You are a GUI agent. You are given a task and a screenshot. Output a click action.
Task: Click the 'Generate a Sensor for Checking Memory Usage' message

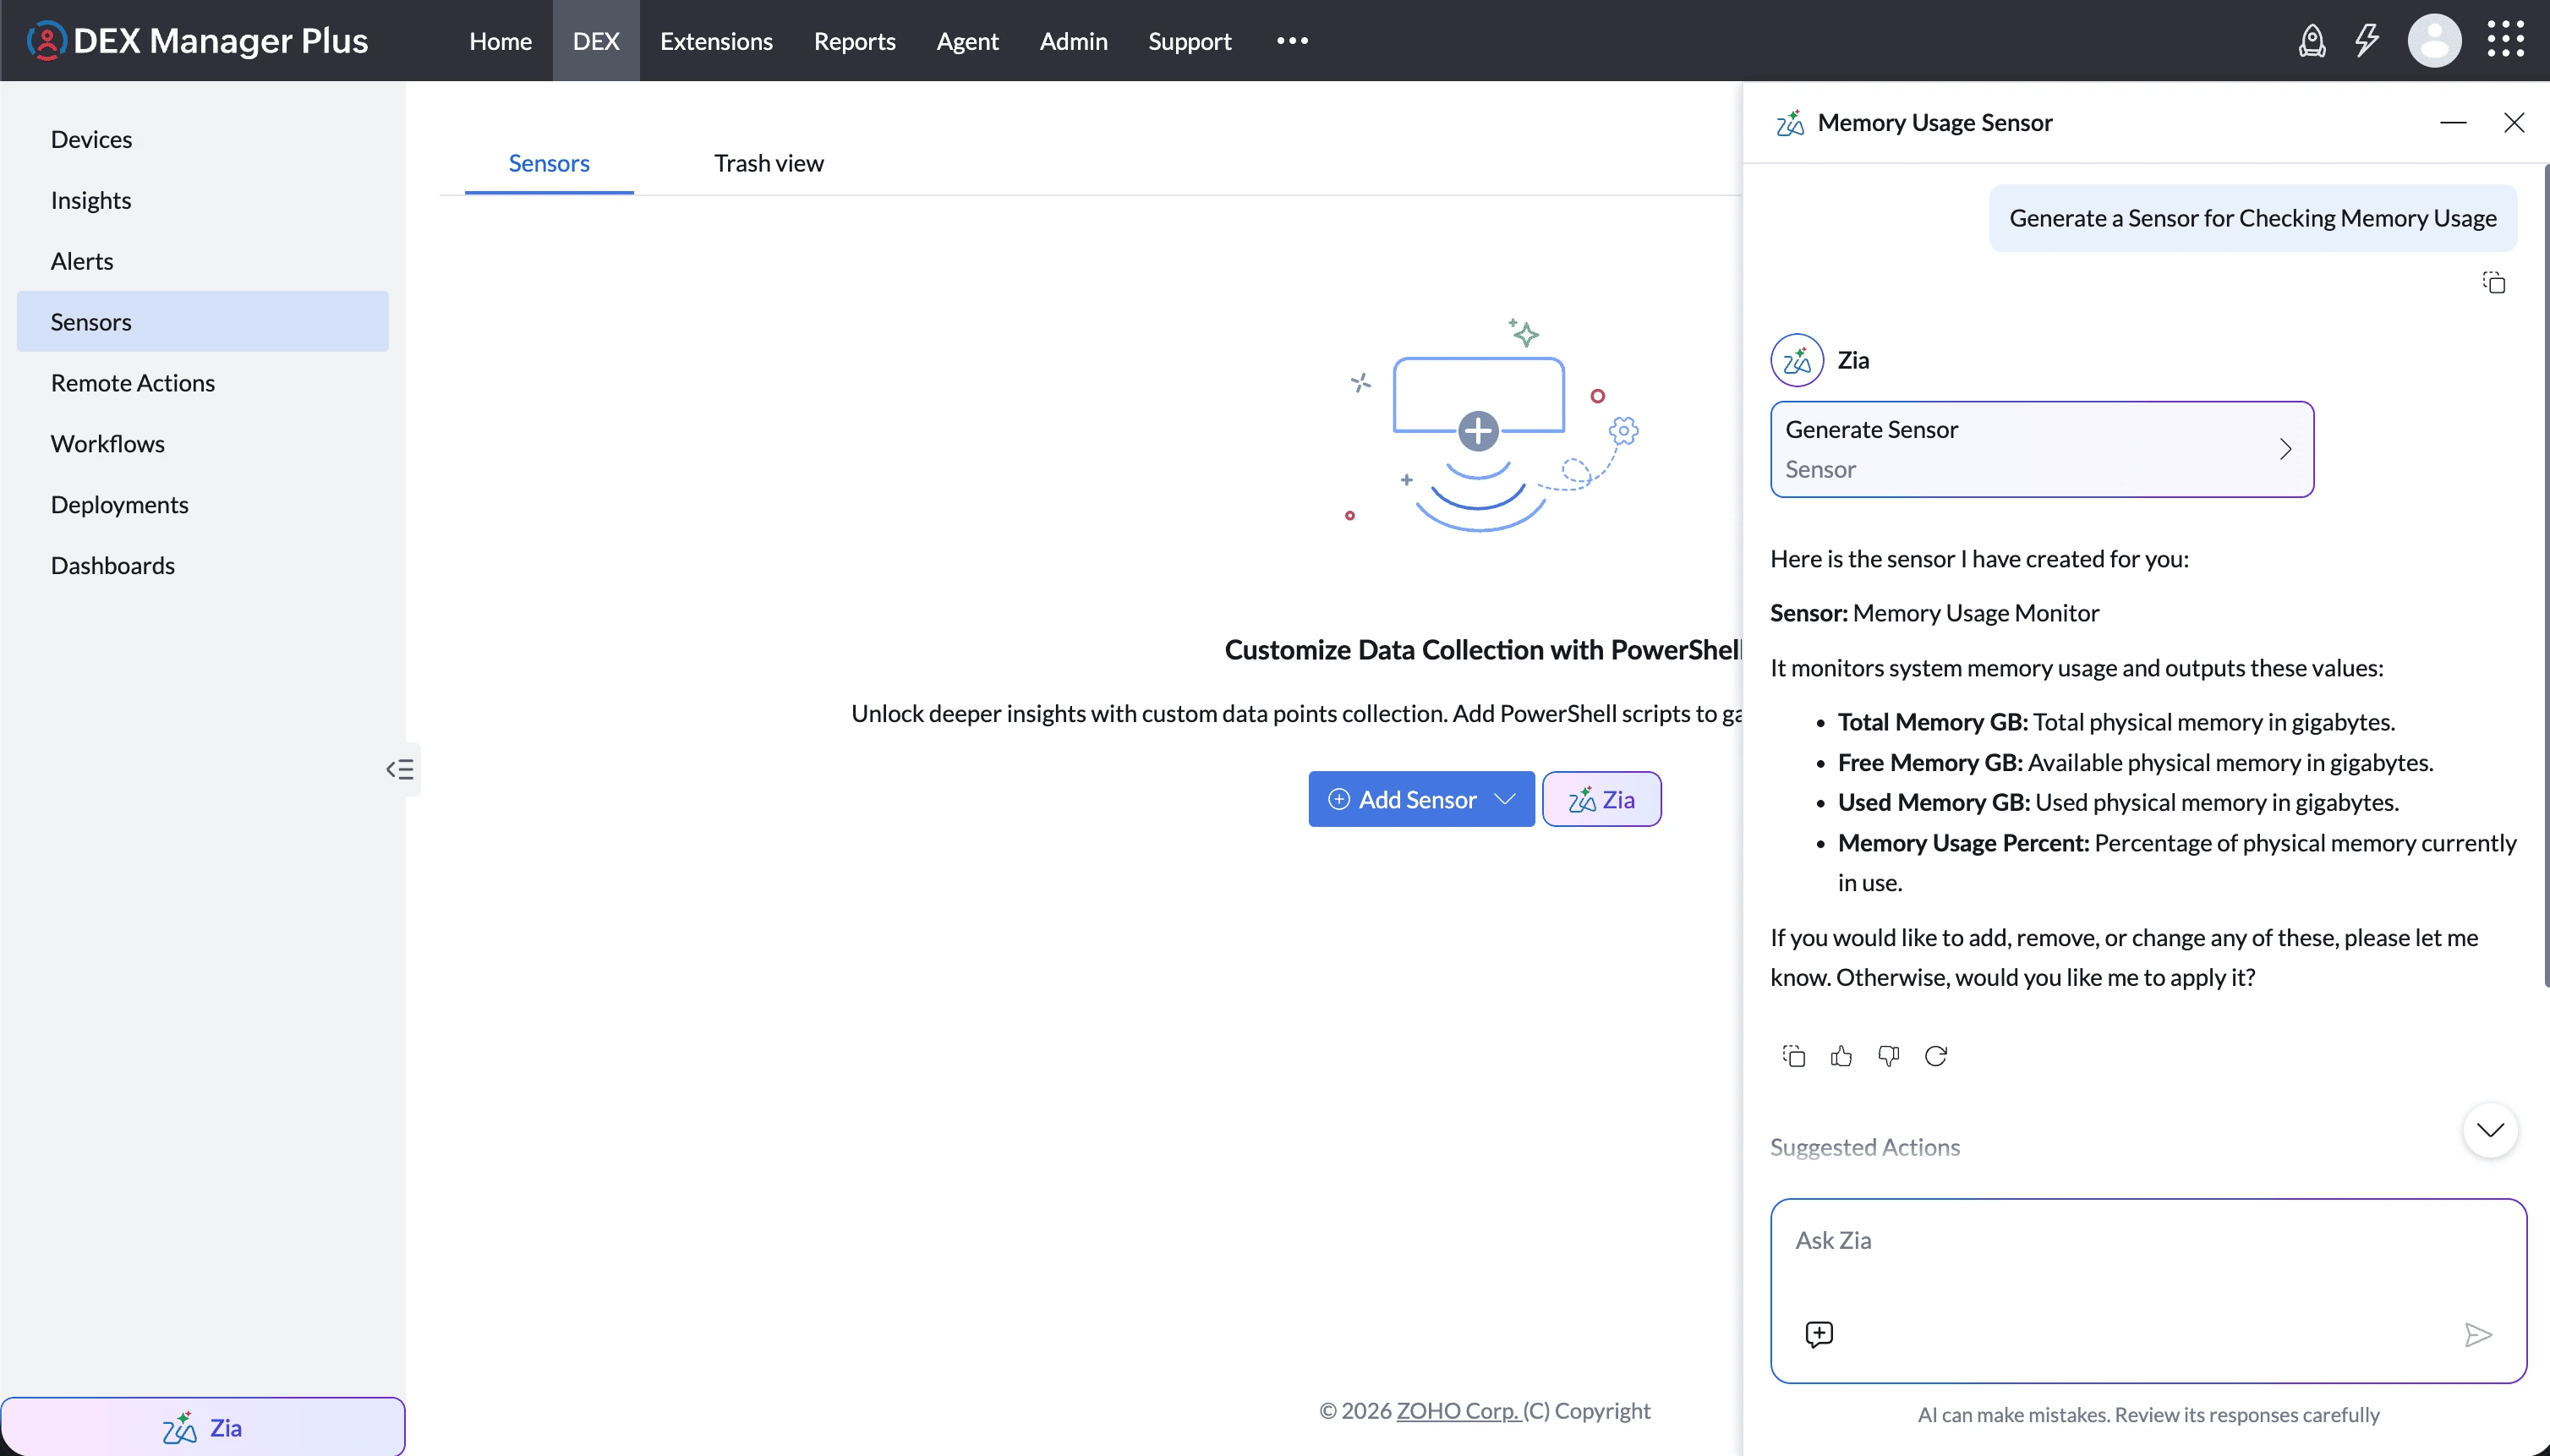[2253, 218]
